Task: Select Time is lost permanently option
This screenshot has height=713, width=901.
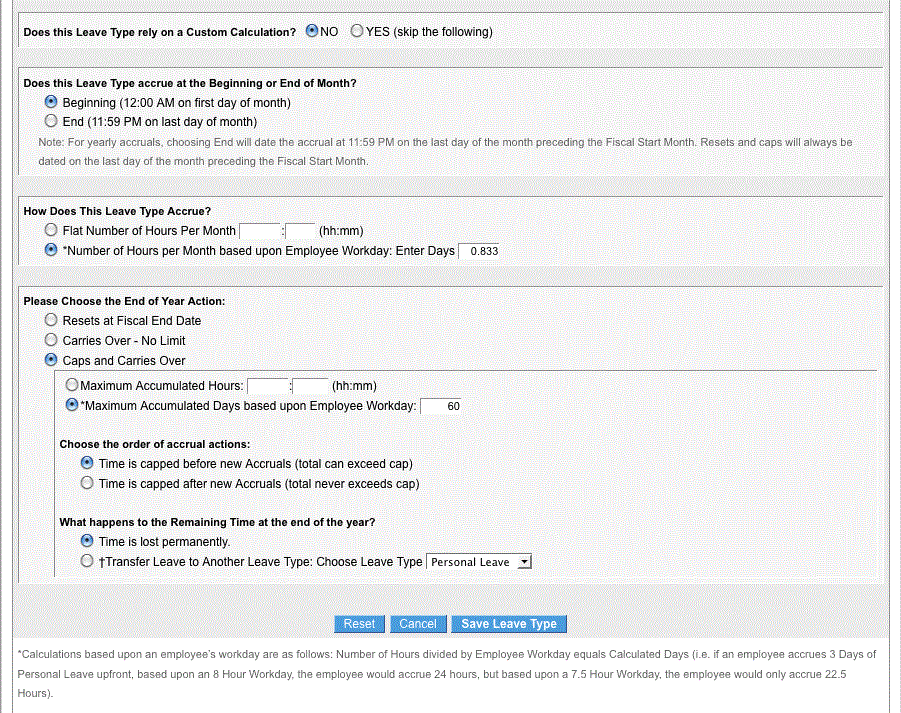Action: click(87, 541)
